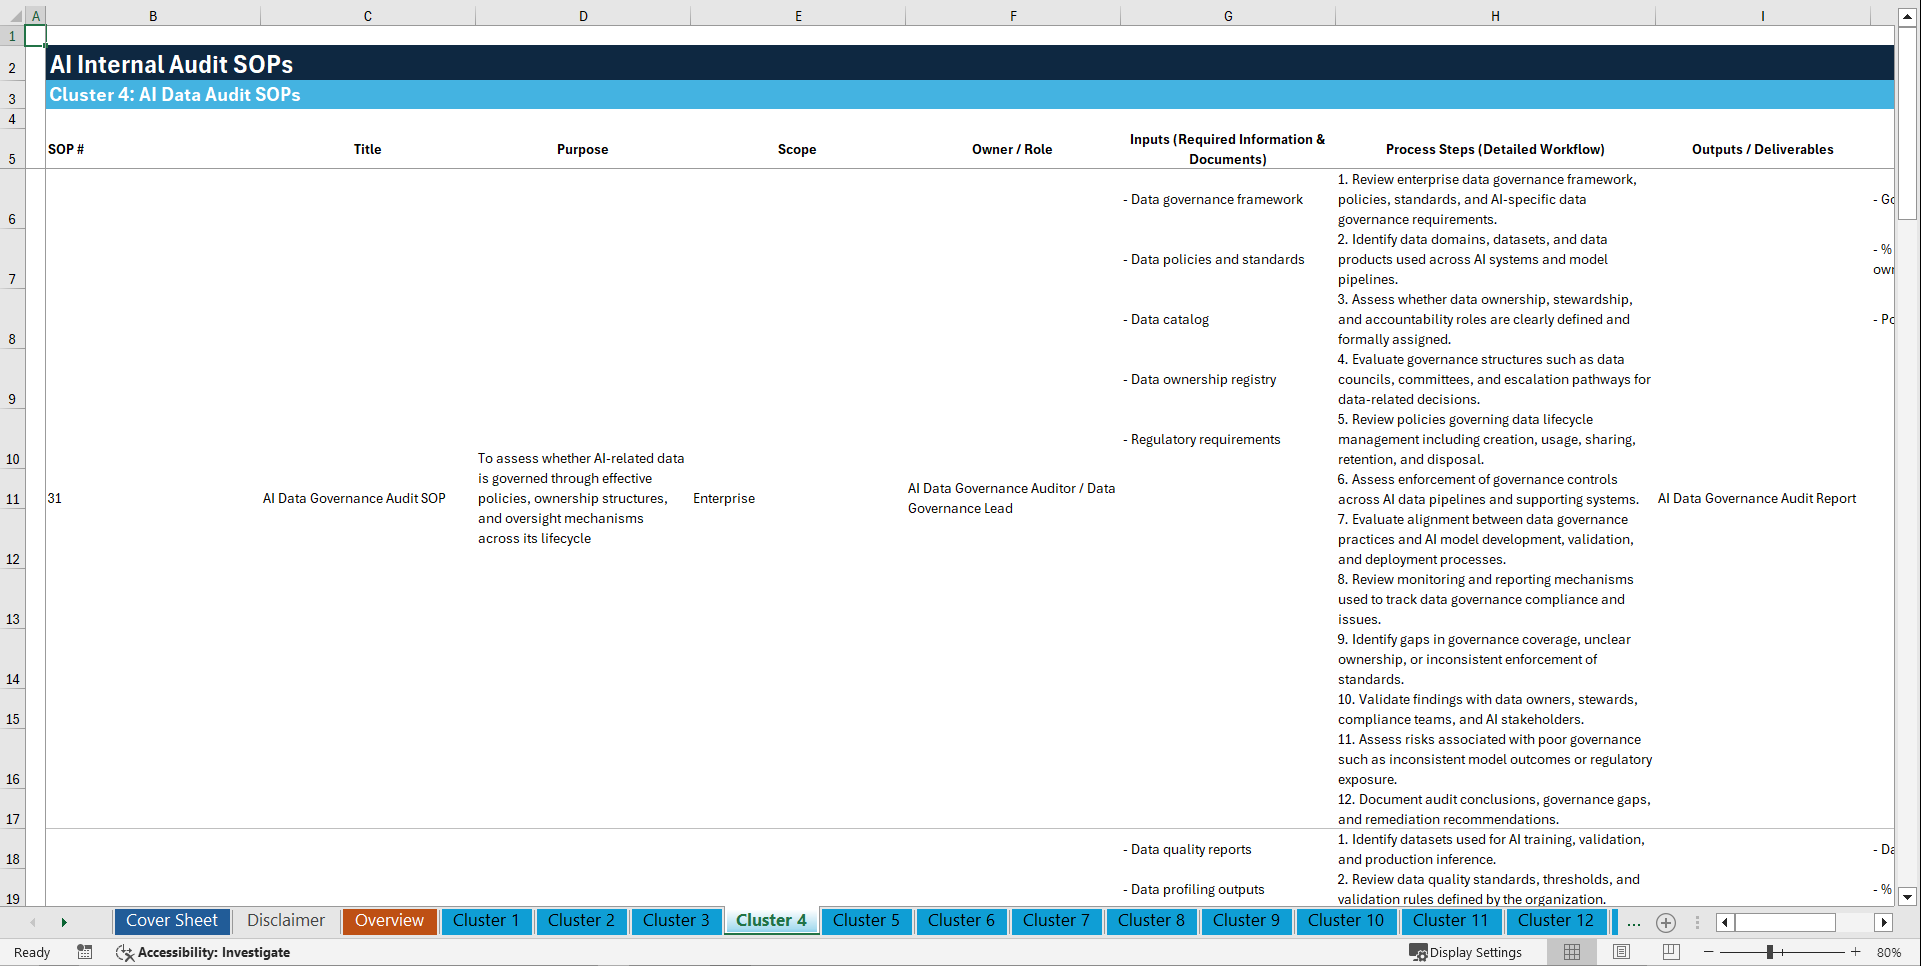Click the Data quality reports input cell

(1228, 850)
